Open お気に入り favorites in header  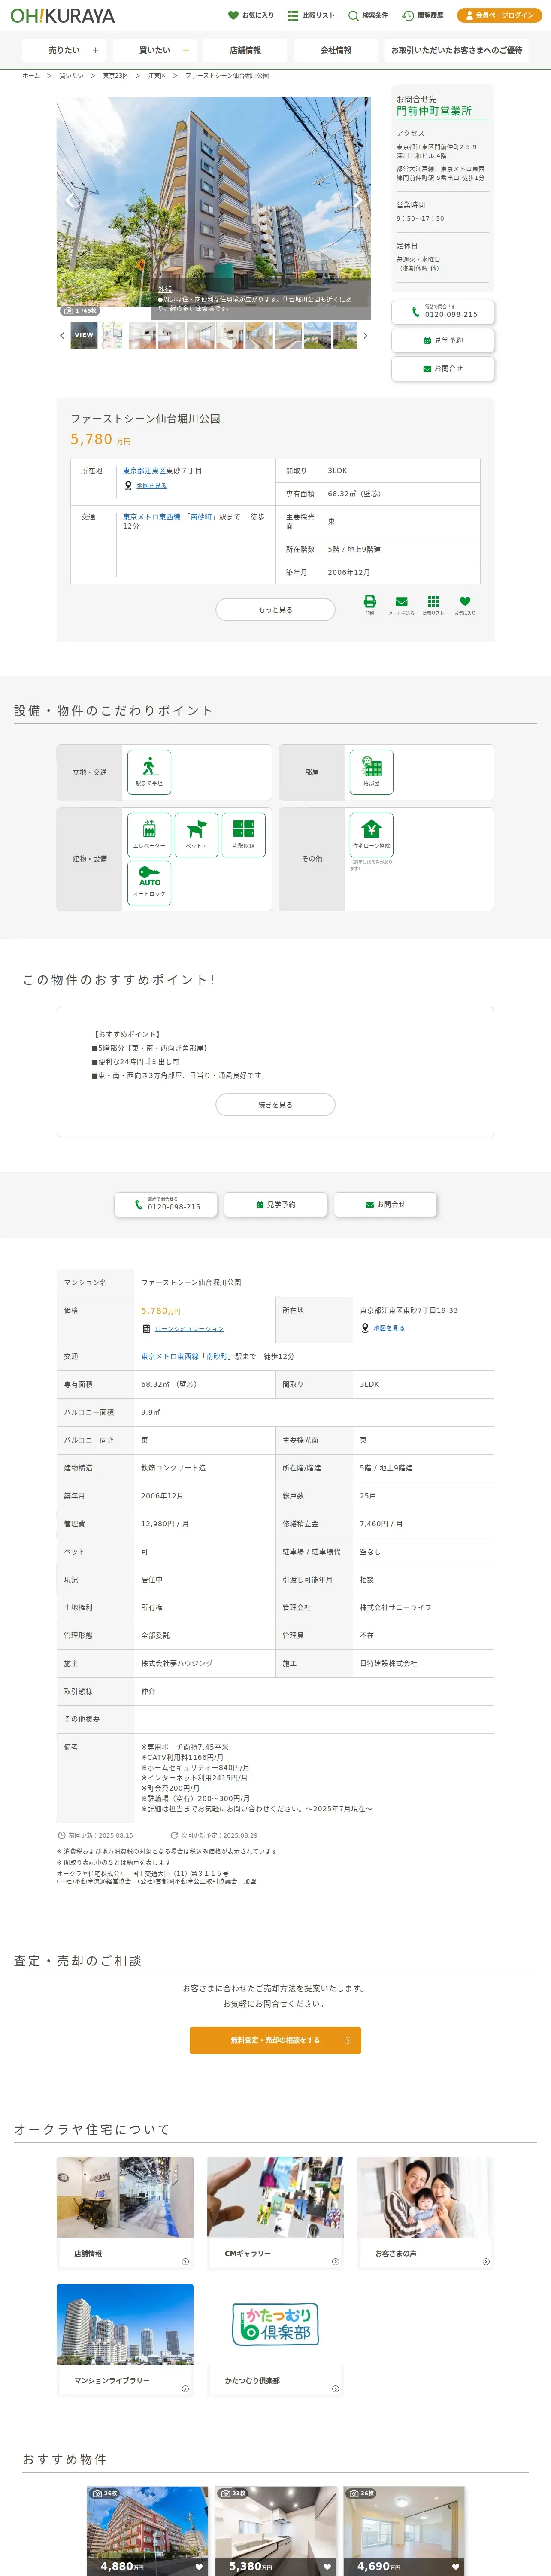click(x=251, y=16)
